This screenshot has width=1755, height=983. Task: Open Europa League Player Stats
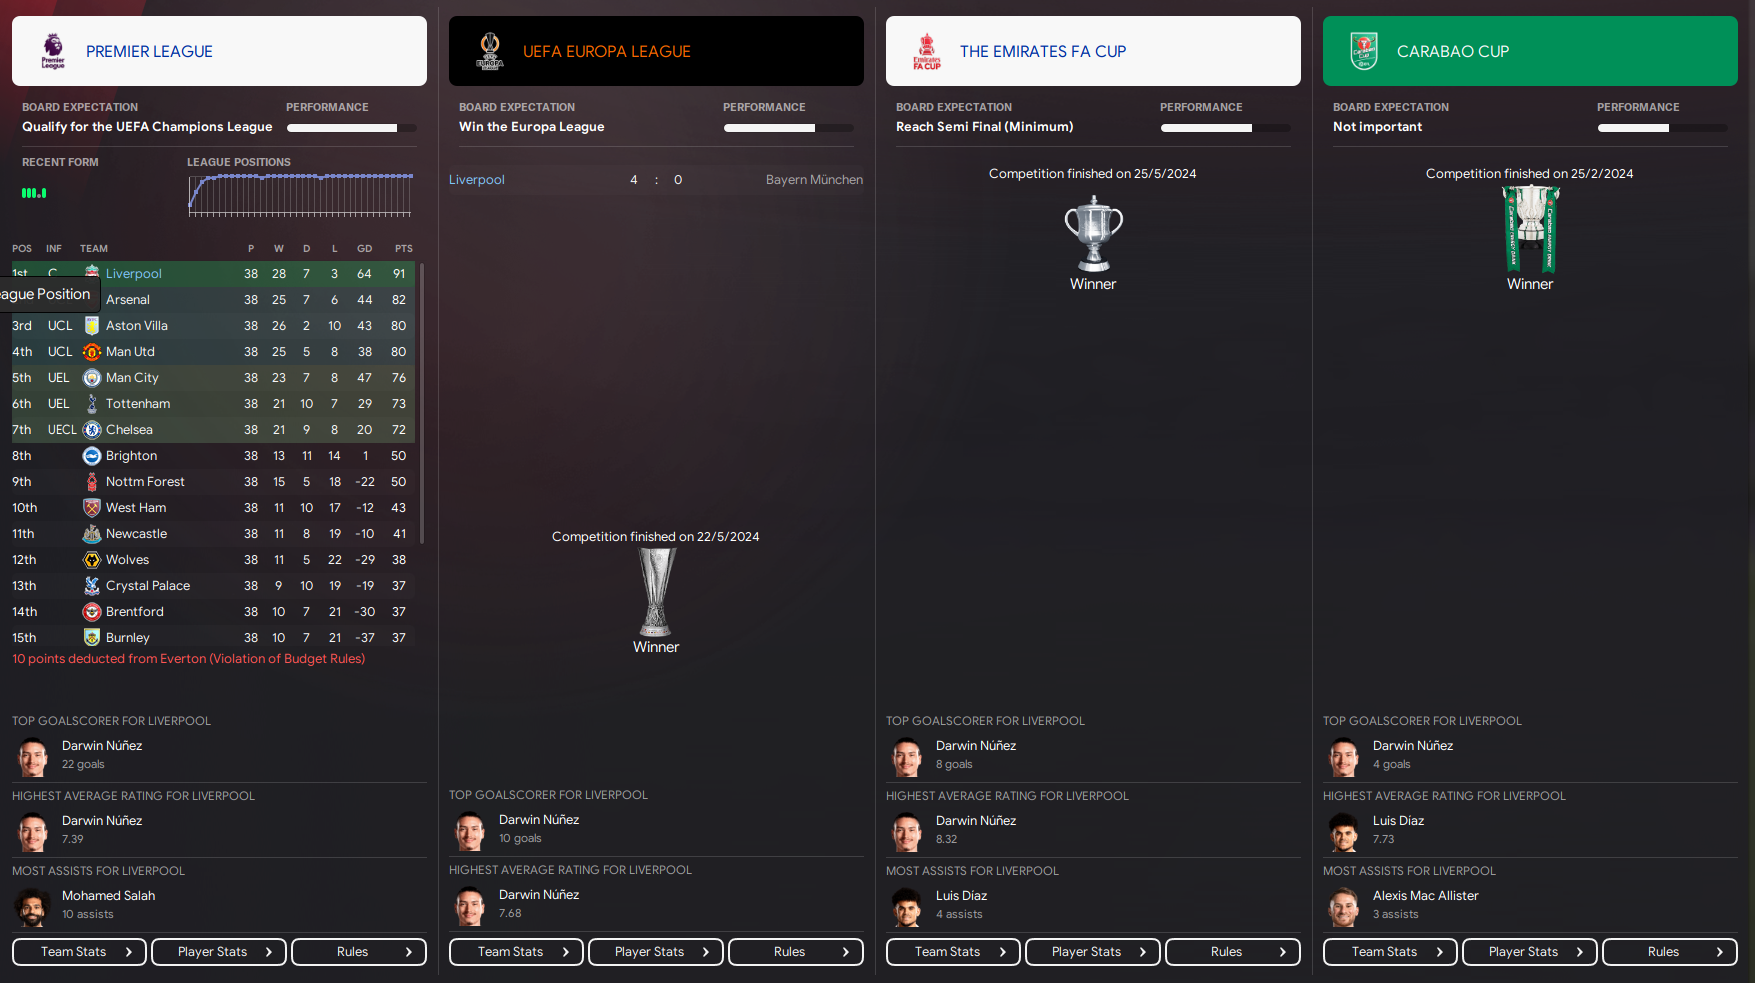pyautogui.click(x=656, y=952)
